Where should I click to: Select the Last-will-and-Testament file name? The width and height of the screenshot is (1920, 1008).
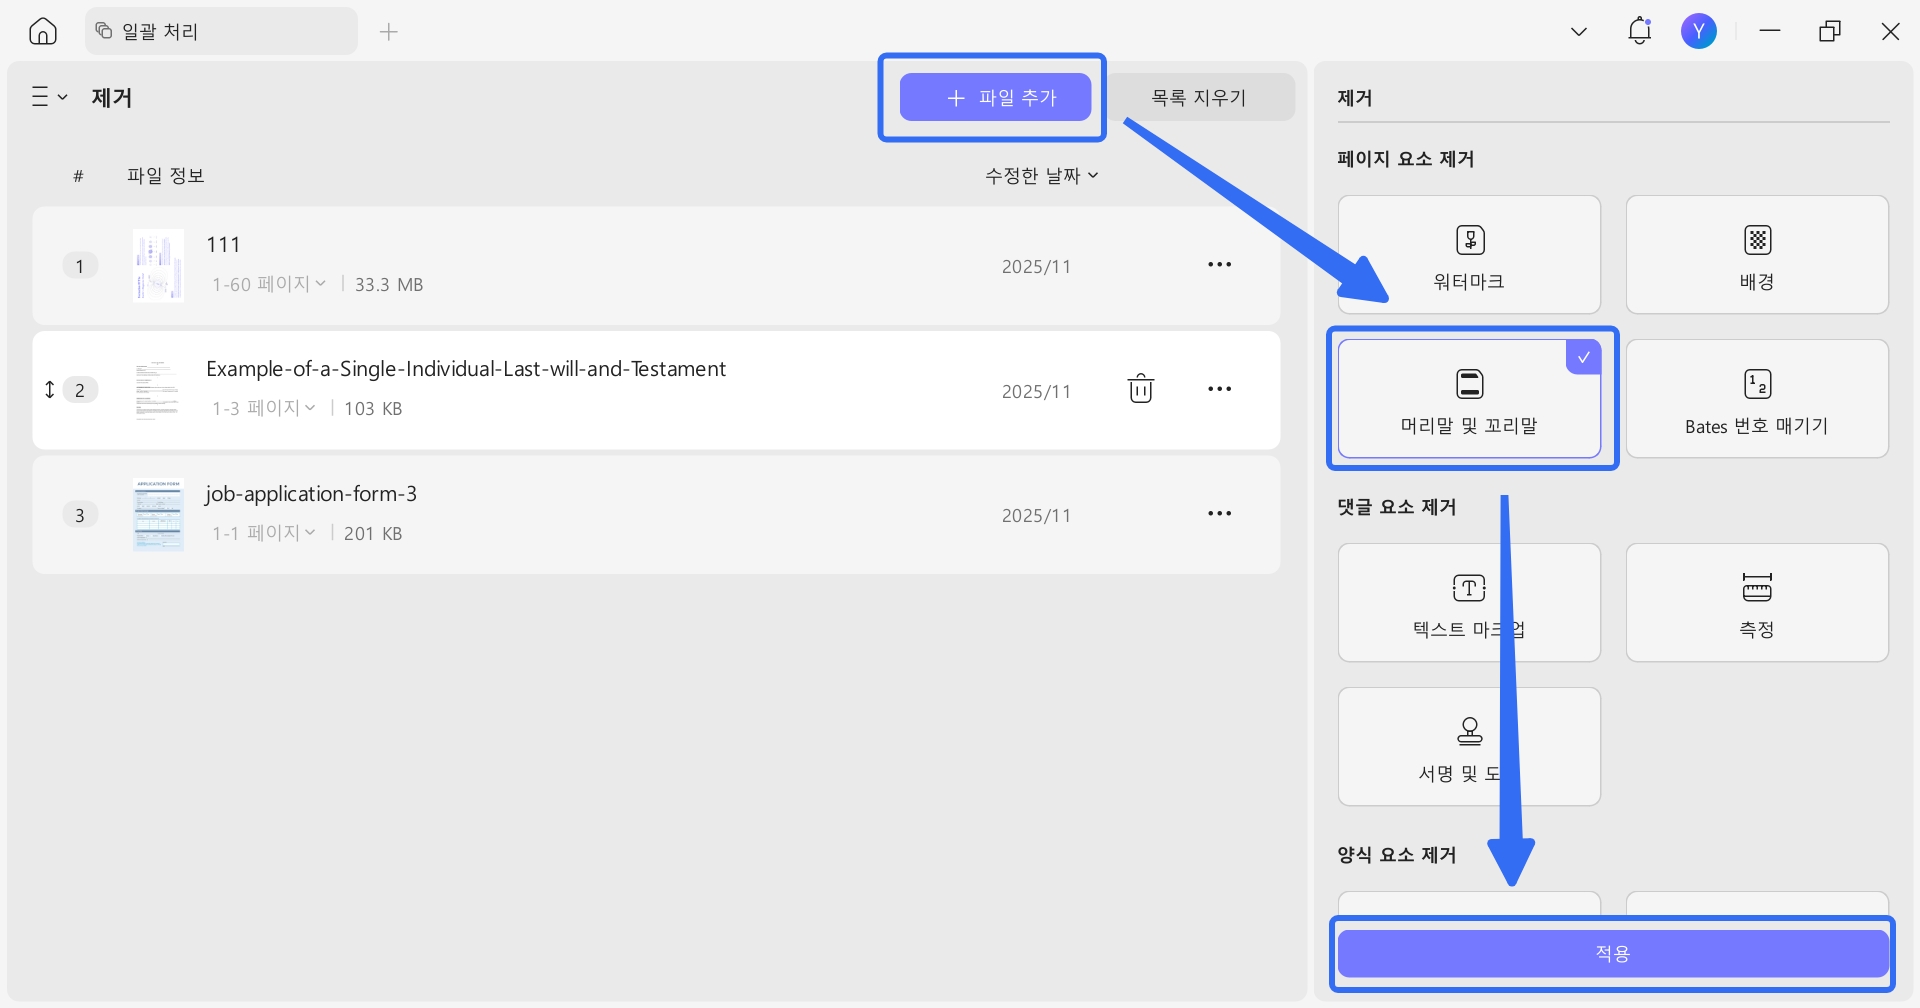tap(466, 369)
